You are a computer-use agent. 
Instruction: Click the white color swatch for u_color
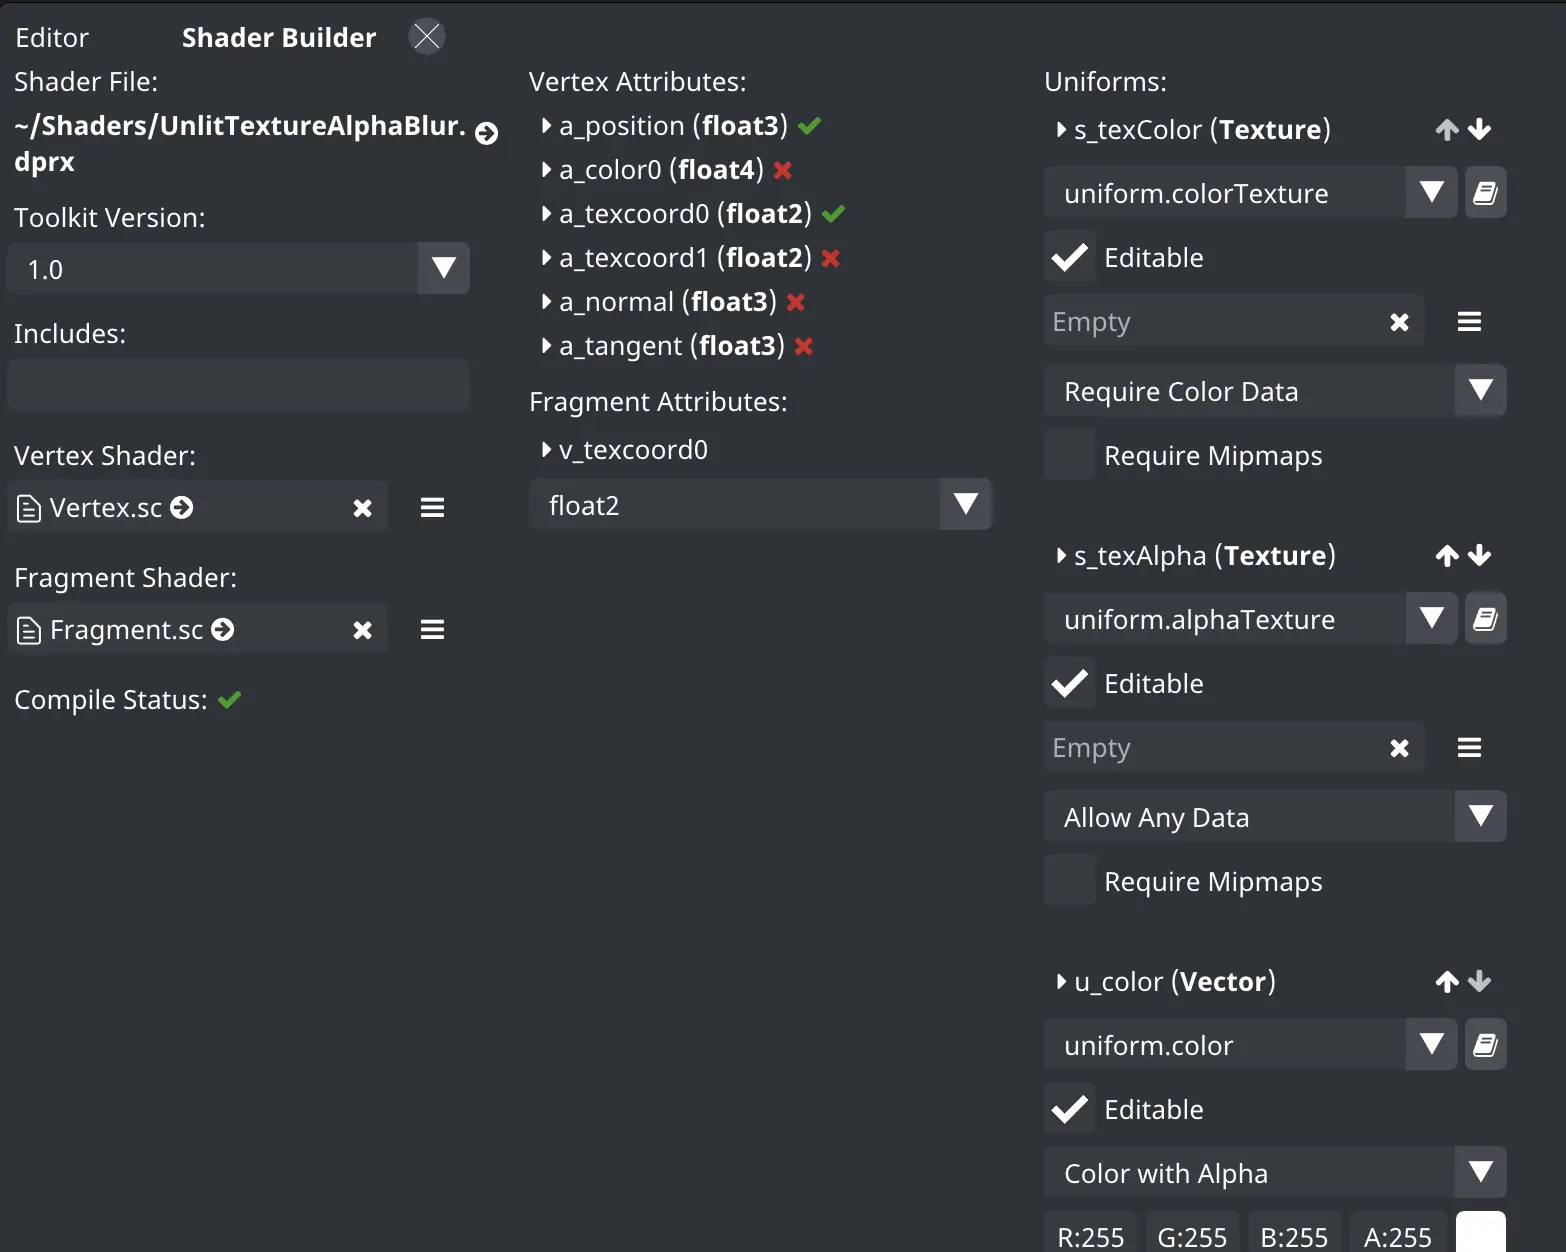1481,1232
